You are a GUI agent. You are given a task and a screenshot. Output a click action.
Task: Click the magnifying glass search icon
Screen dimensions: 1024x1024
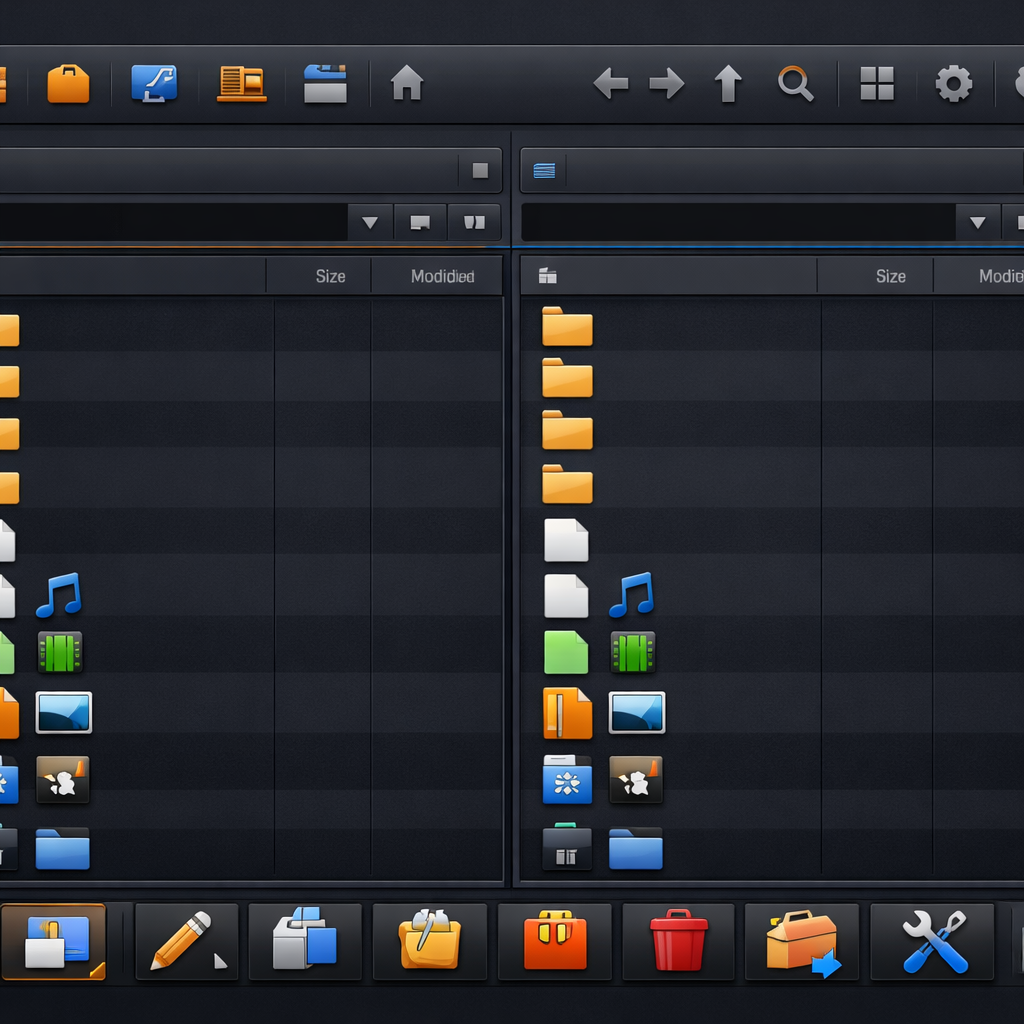(795, 84)
